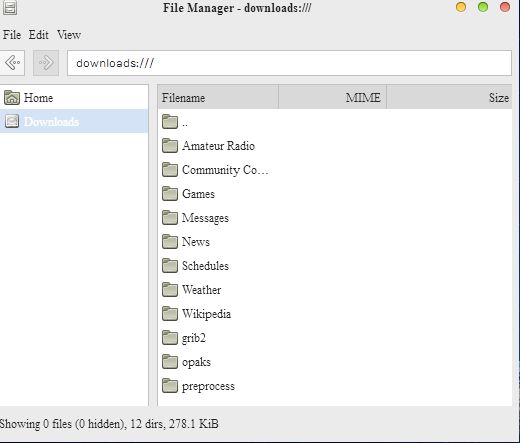Focus the downloads:/// address field
The height and width of the screenshot is (443, 520).
coord(289,63)
